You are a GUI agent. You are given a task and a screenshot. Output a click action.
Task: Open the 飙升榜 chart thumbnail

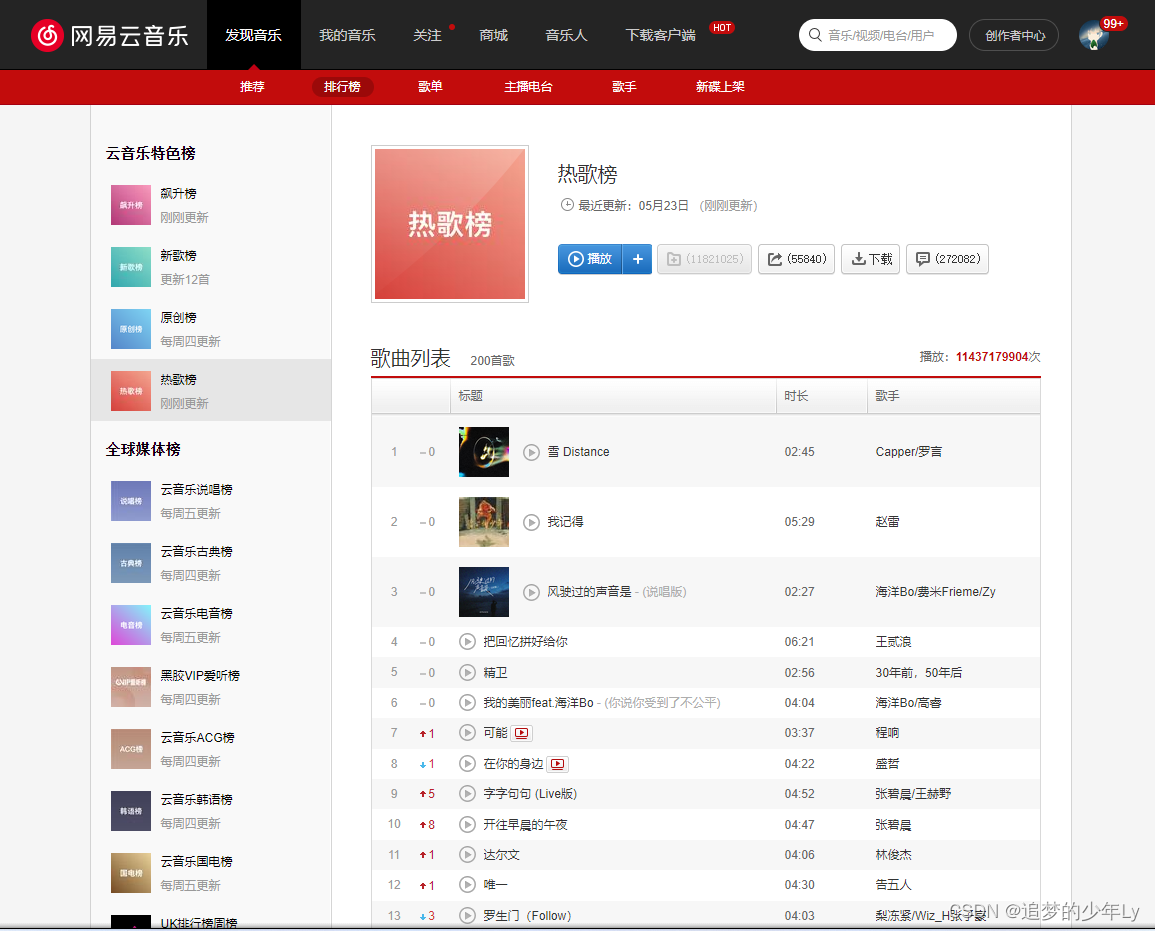(x=131, y=205)
